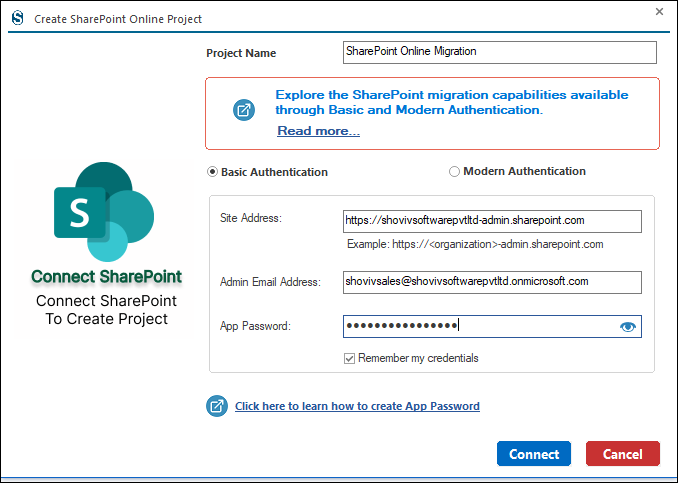The width and height of the screenshot is (678, 483).
Task: Click the App Password: label
Action: point(255,326)
